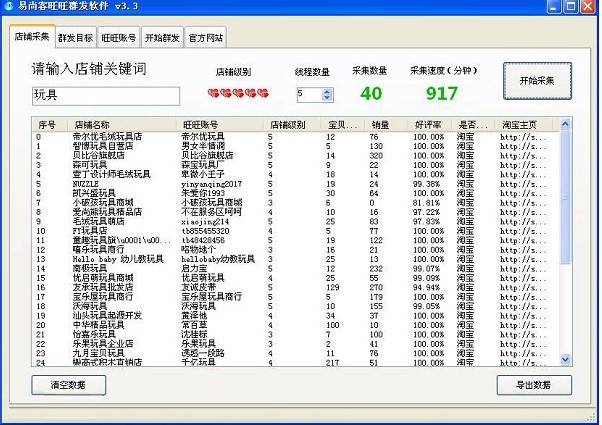Switch to the 开始群发 tab
602x425 pixels.
[162, 38]
